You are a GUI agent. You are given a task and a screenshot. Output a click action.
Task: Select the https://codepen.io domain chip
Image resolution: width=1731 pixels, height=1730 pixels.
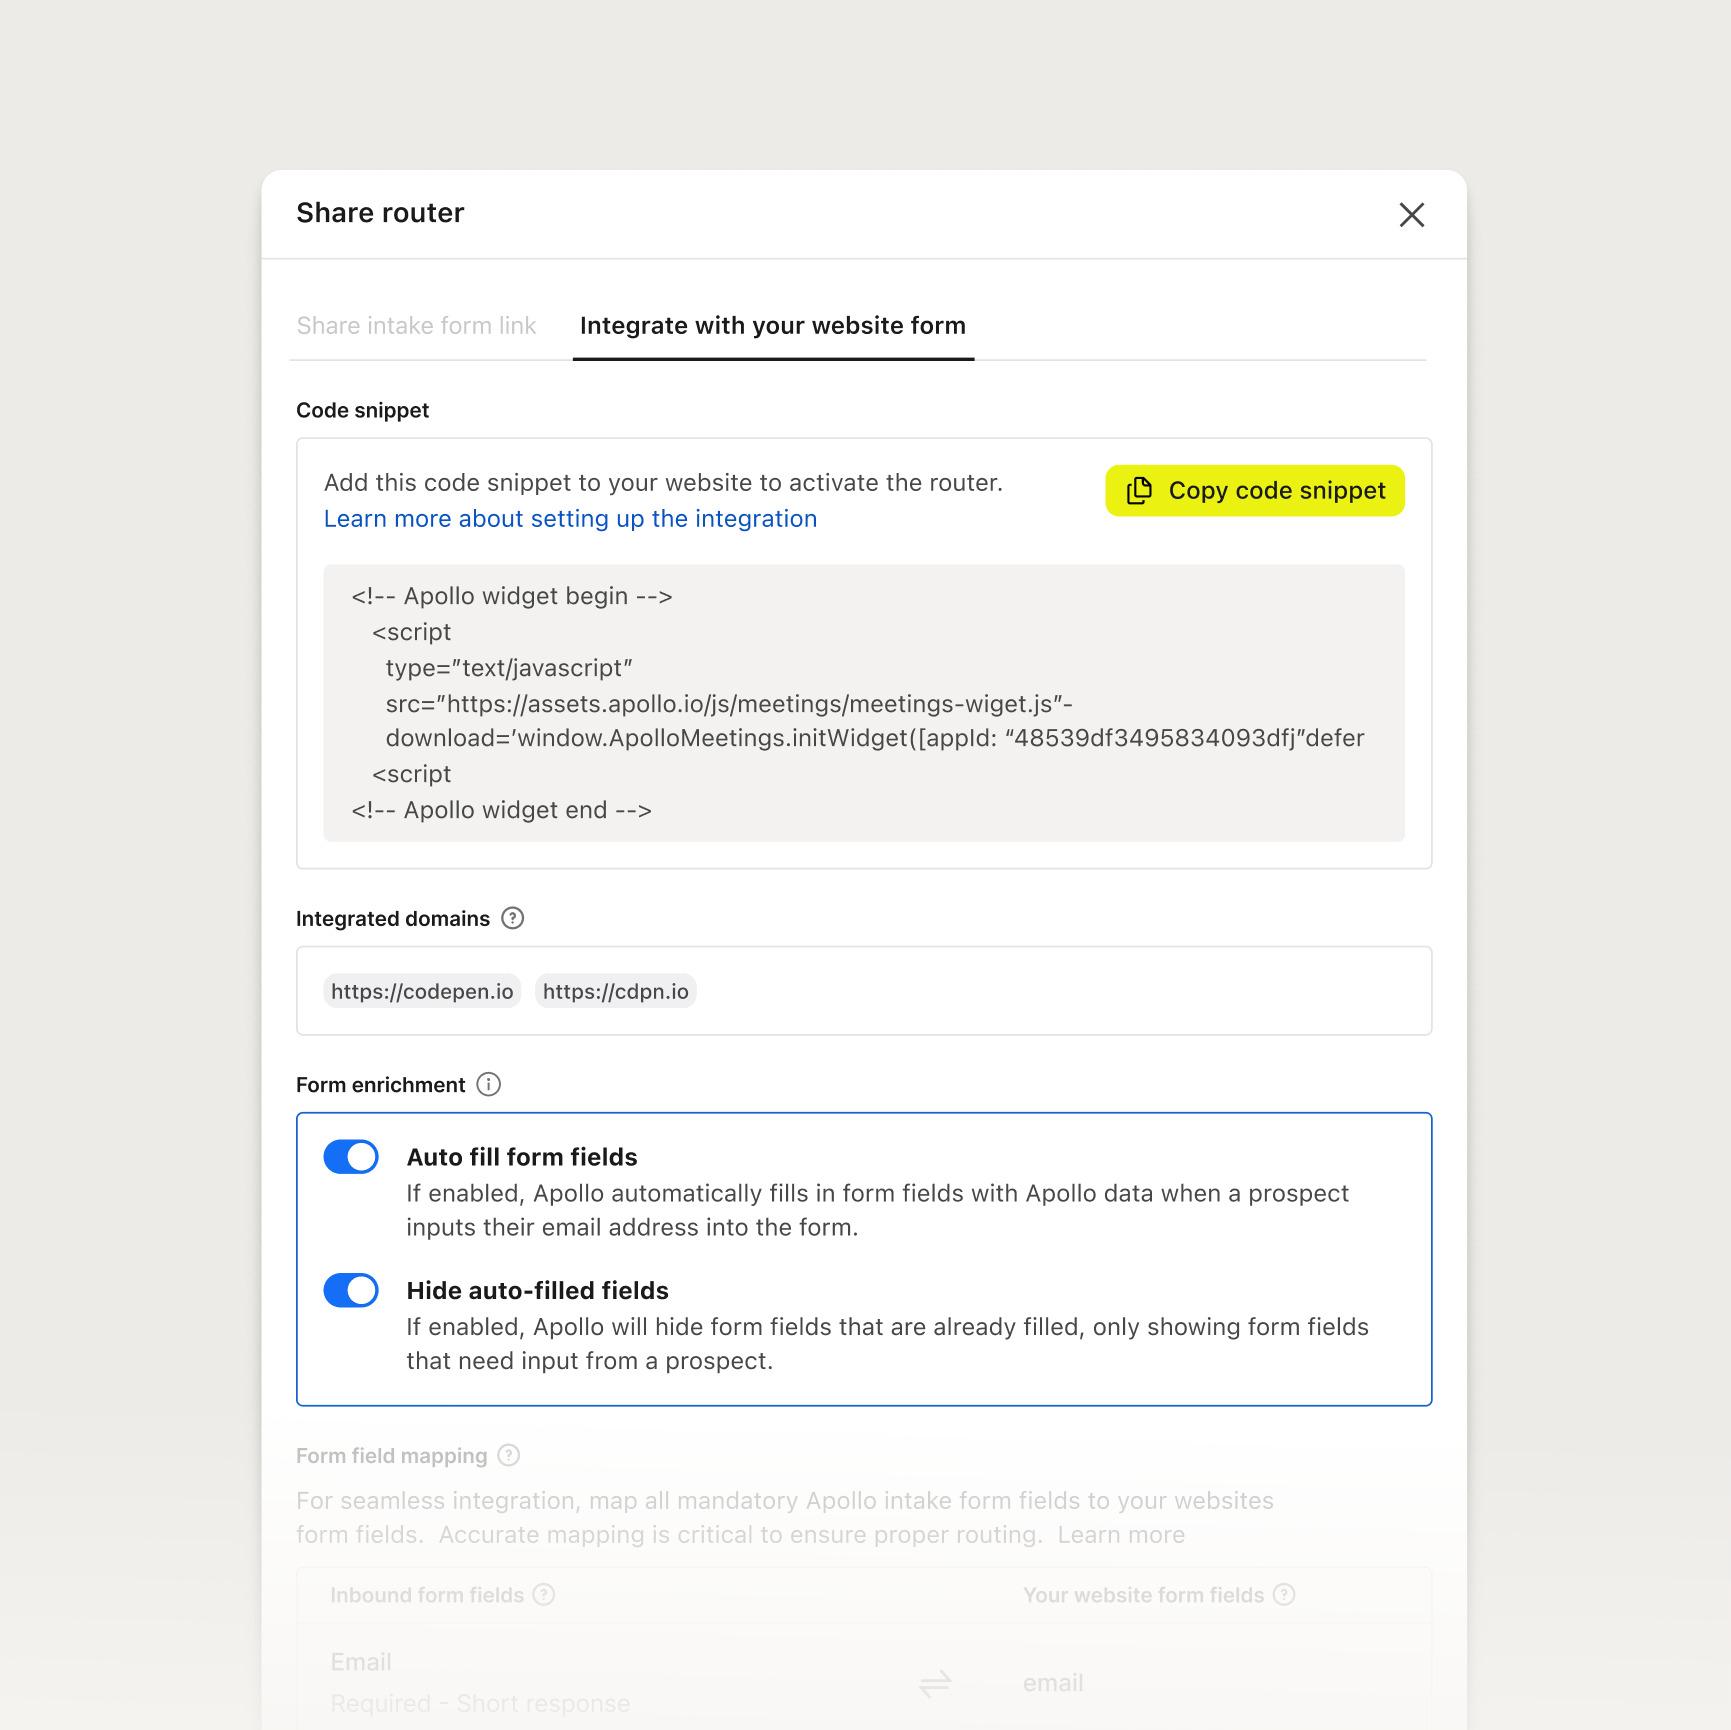(x=422, y=991)
